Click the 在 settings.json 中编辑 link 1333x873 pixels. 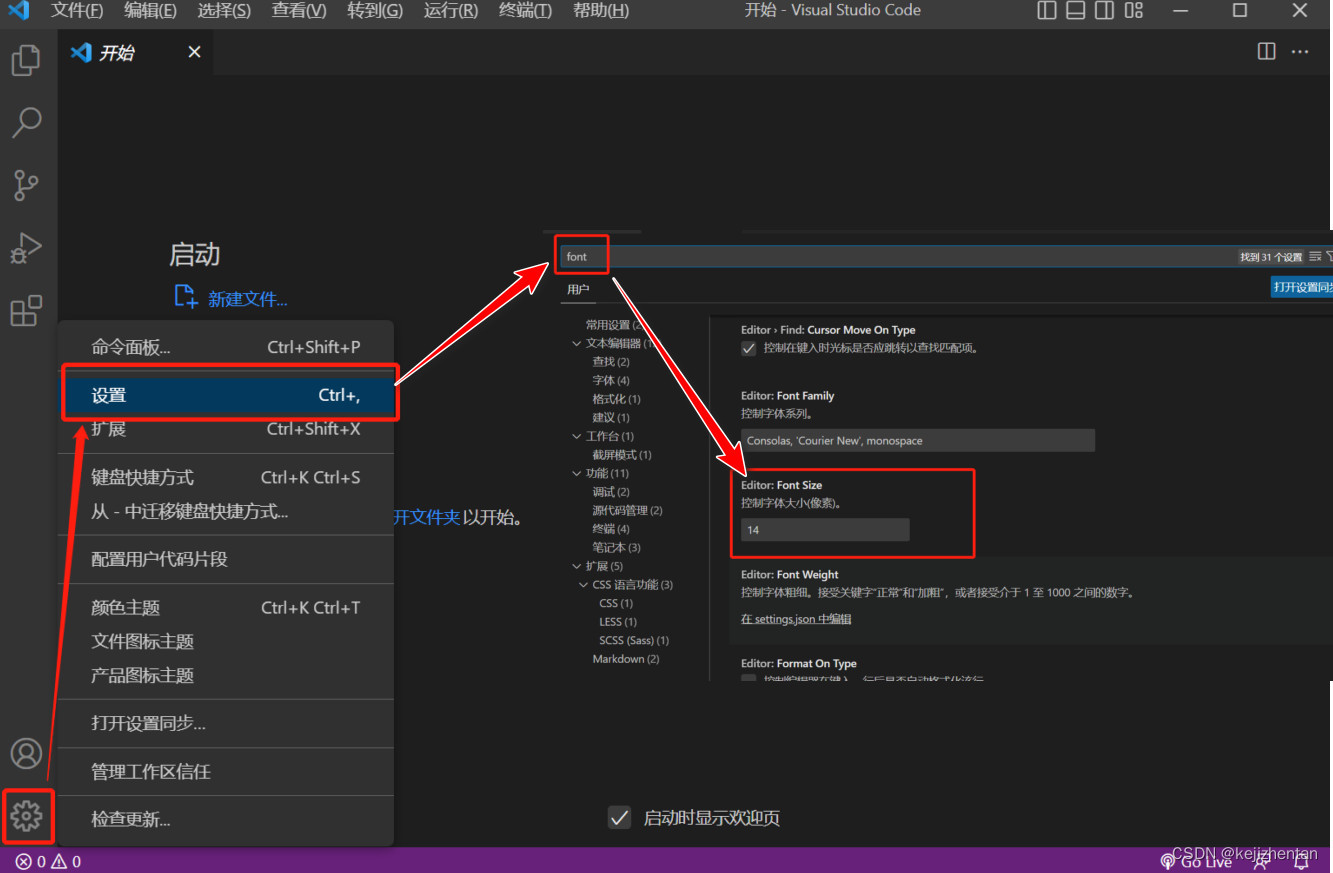click(796, 619)
